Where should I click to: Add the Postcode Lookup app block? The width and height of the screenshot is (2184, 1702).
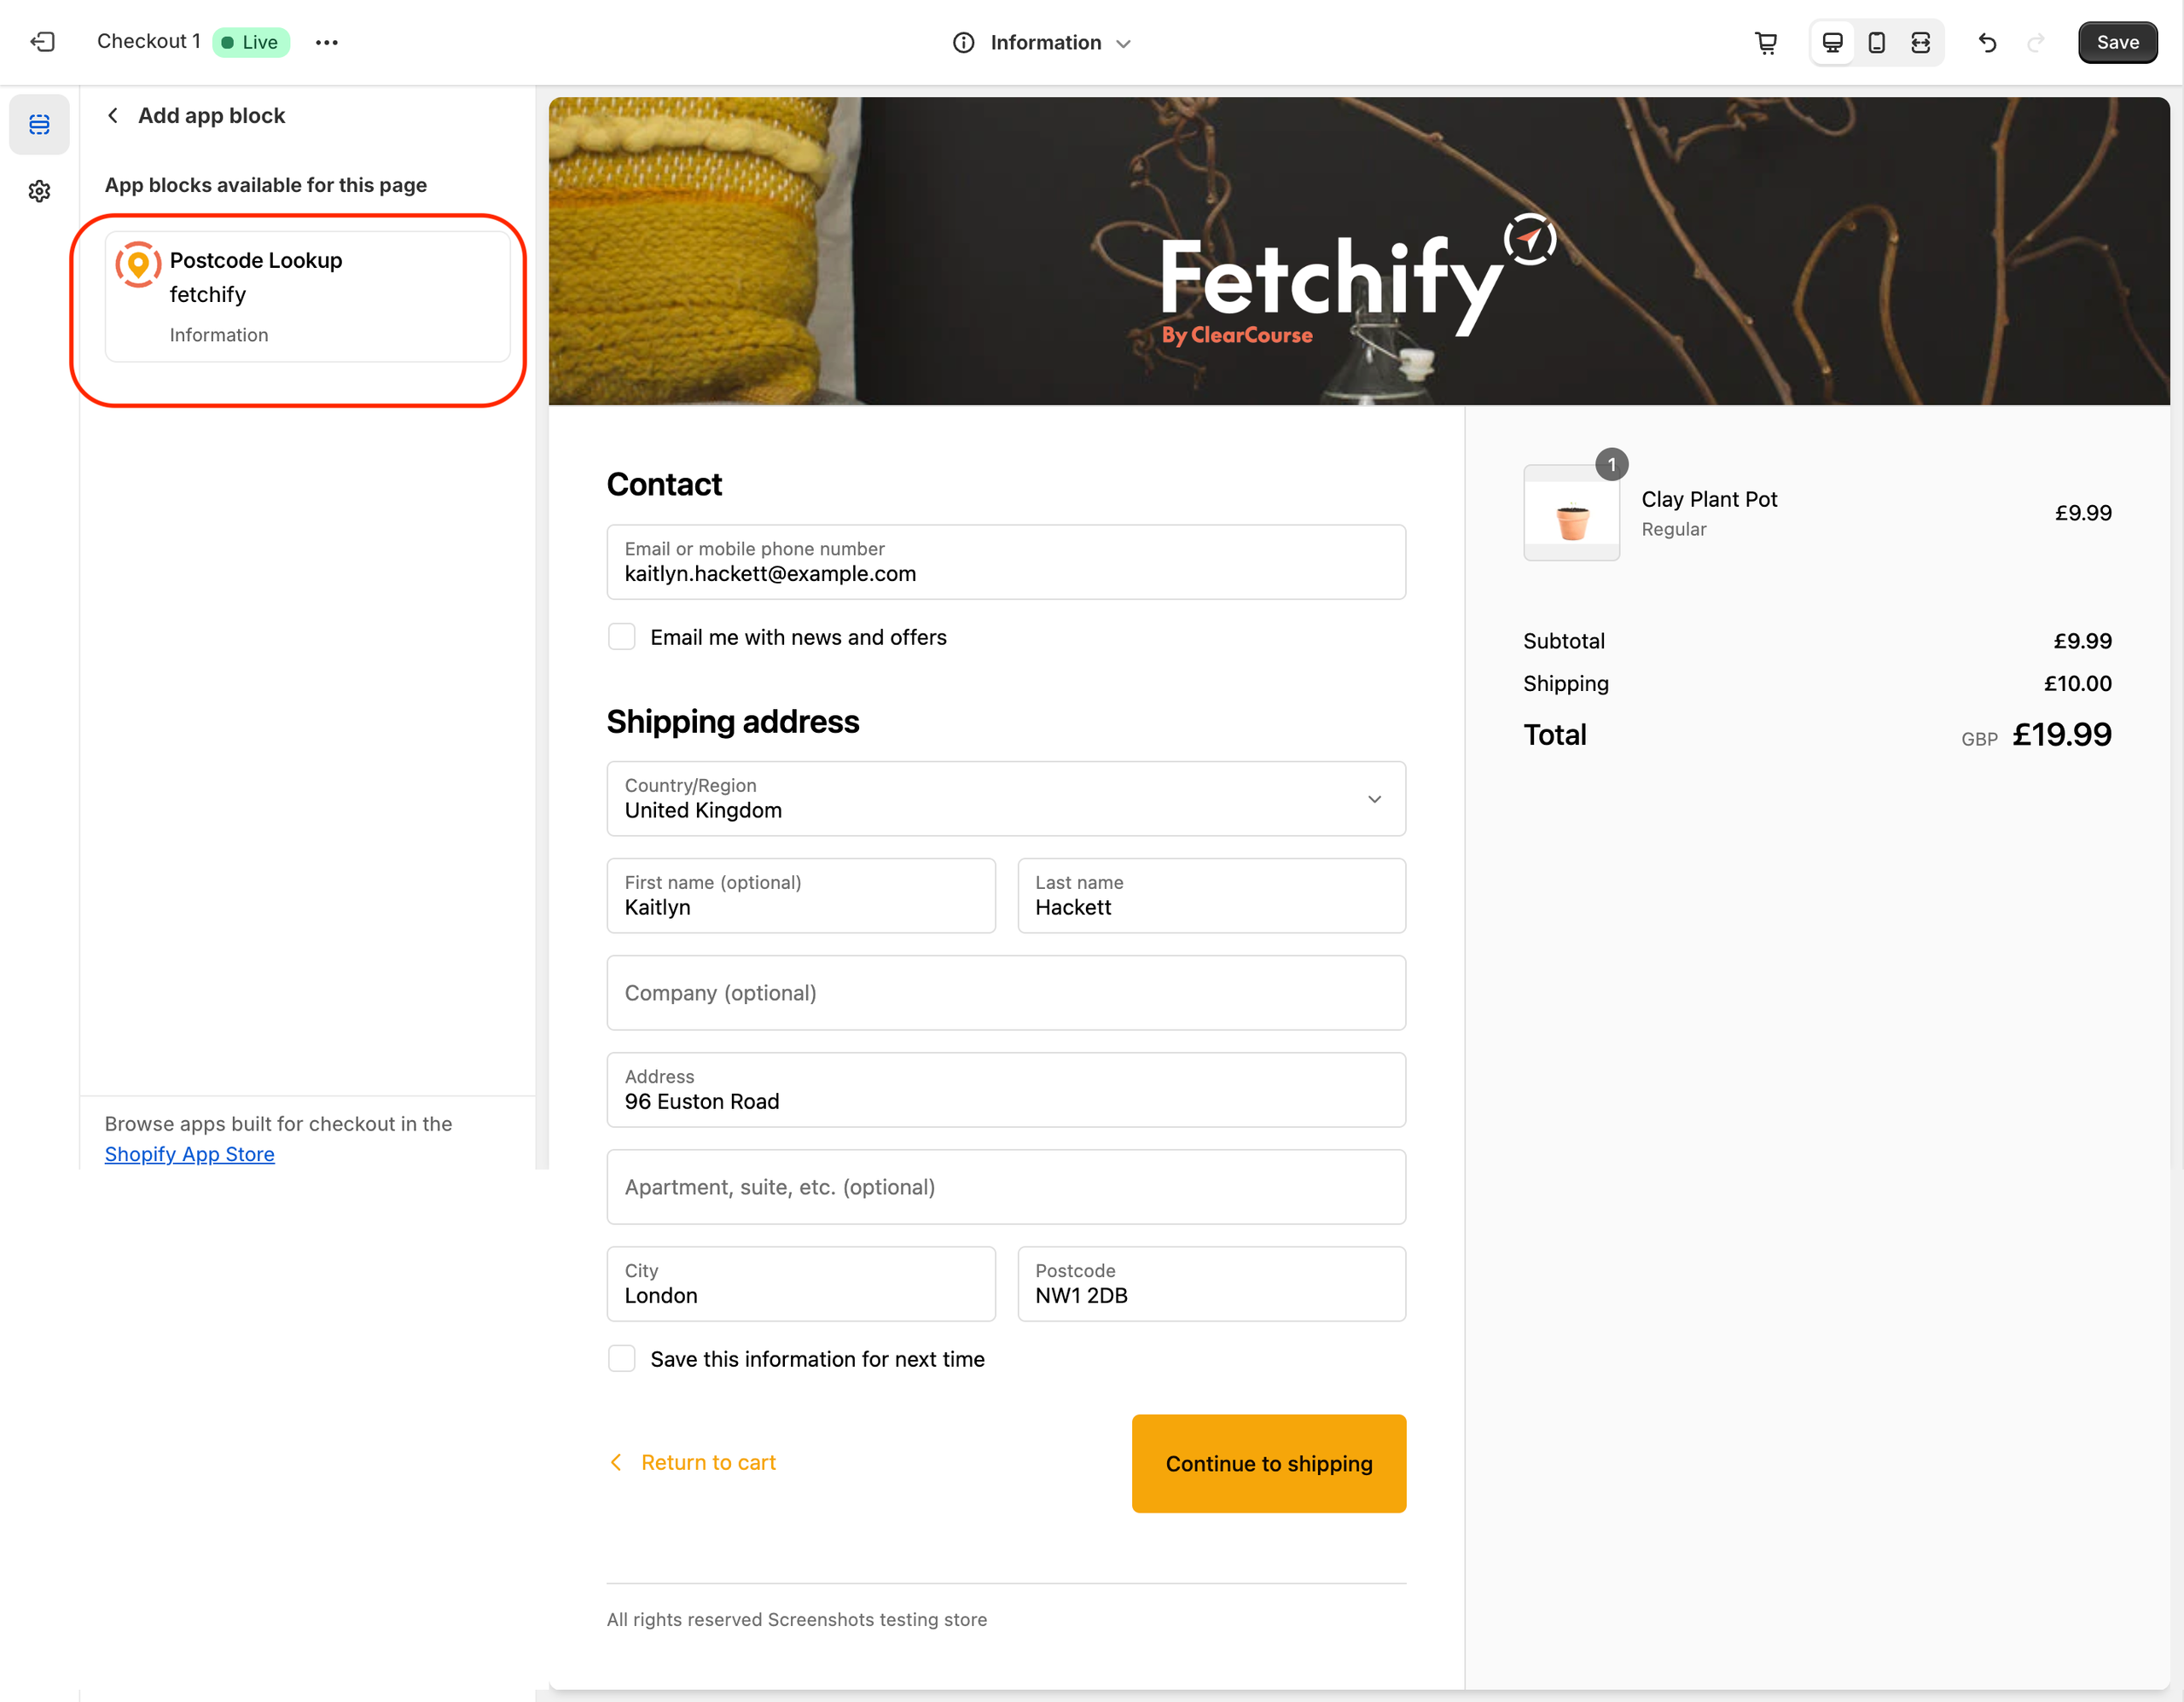pyautogui.click(x=307, y=296)
